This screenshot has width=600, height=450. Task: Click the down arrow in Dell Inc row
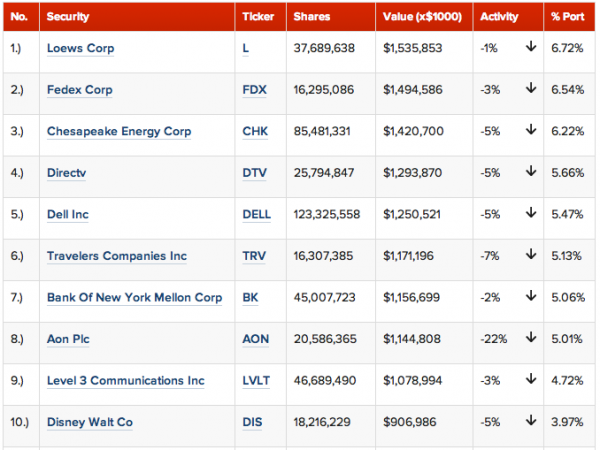click(530, 214)
